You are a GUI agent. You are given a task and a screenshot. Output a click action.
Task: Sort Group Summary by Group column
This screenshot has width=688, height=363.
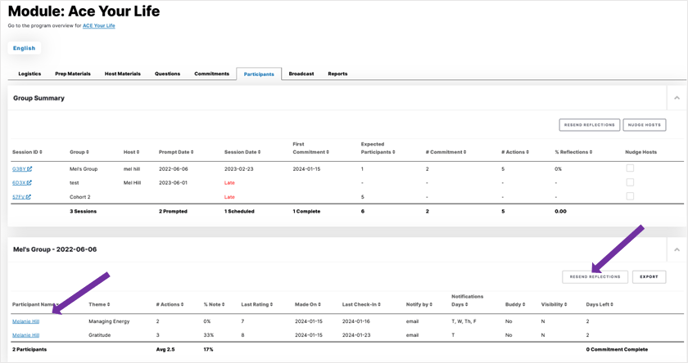87,152
